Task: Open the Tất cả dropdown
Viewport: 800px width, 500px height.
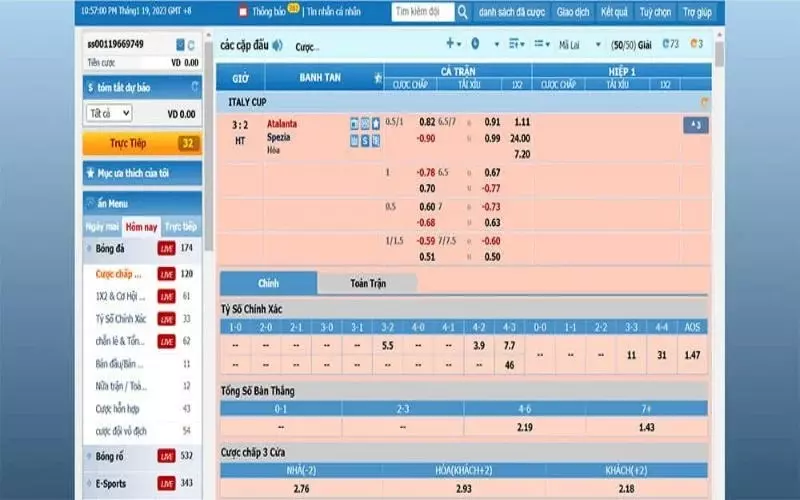Action: pyautogui.click(x=109, y=113)
